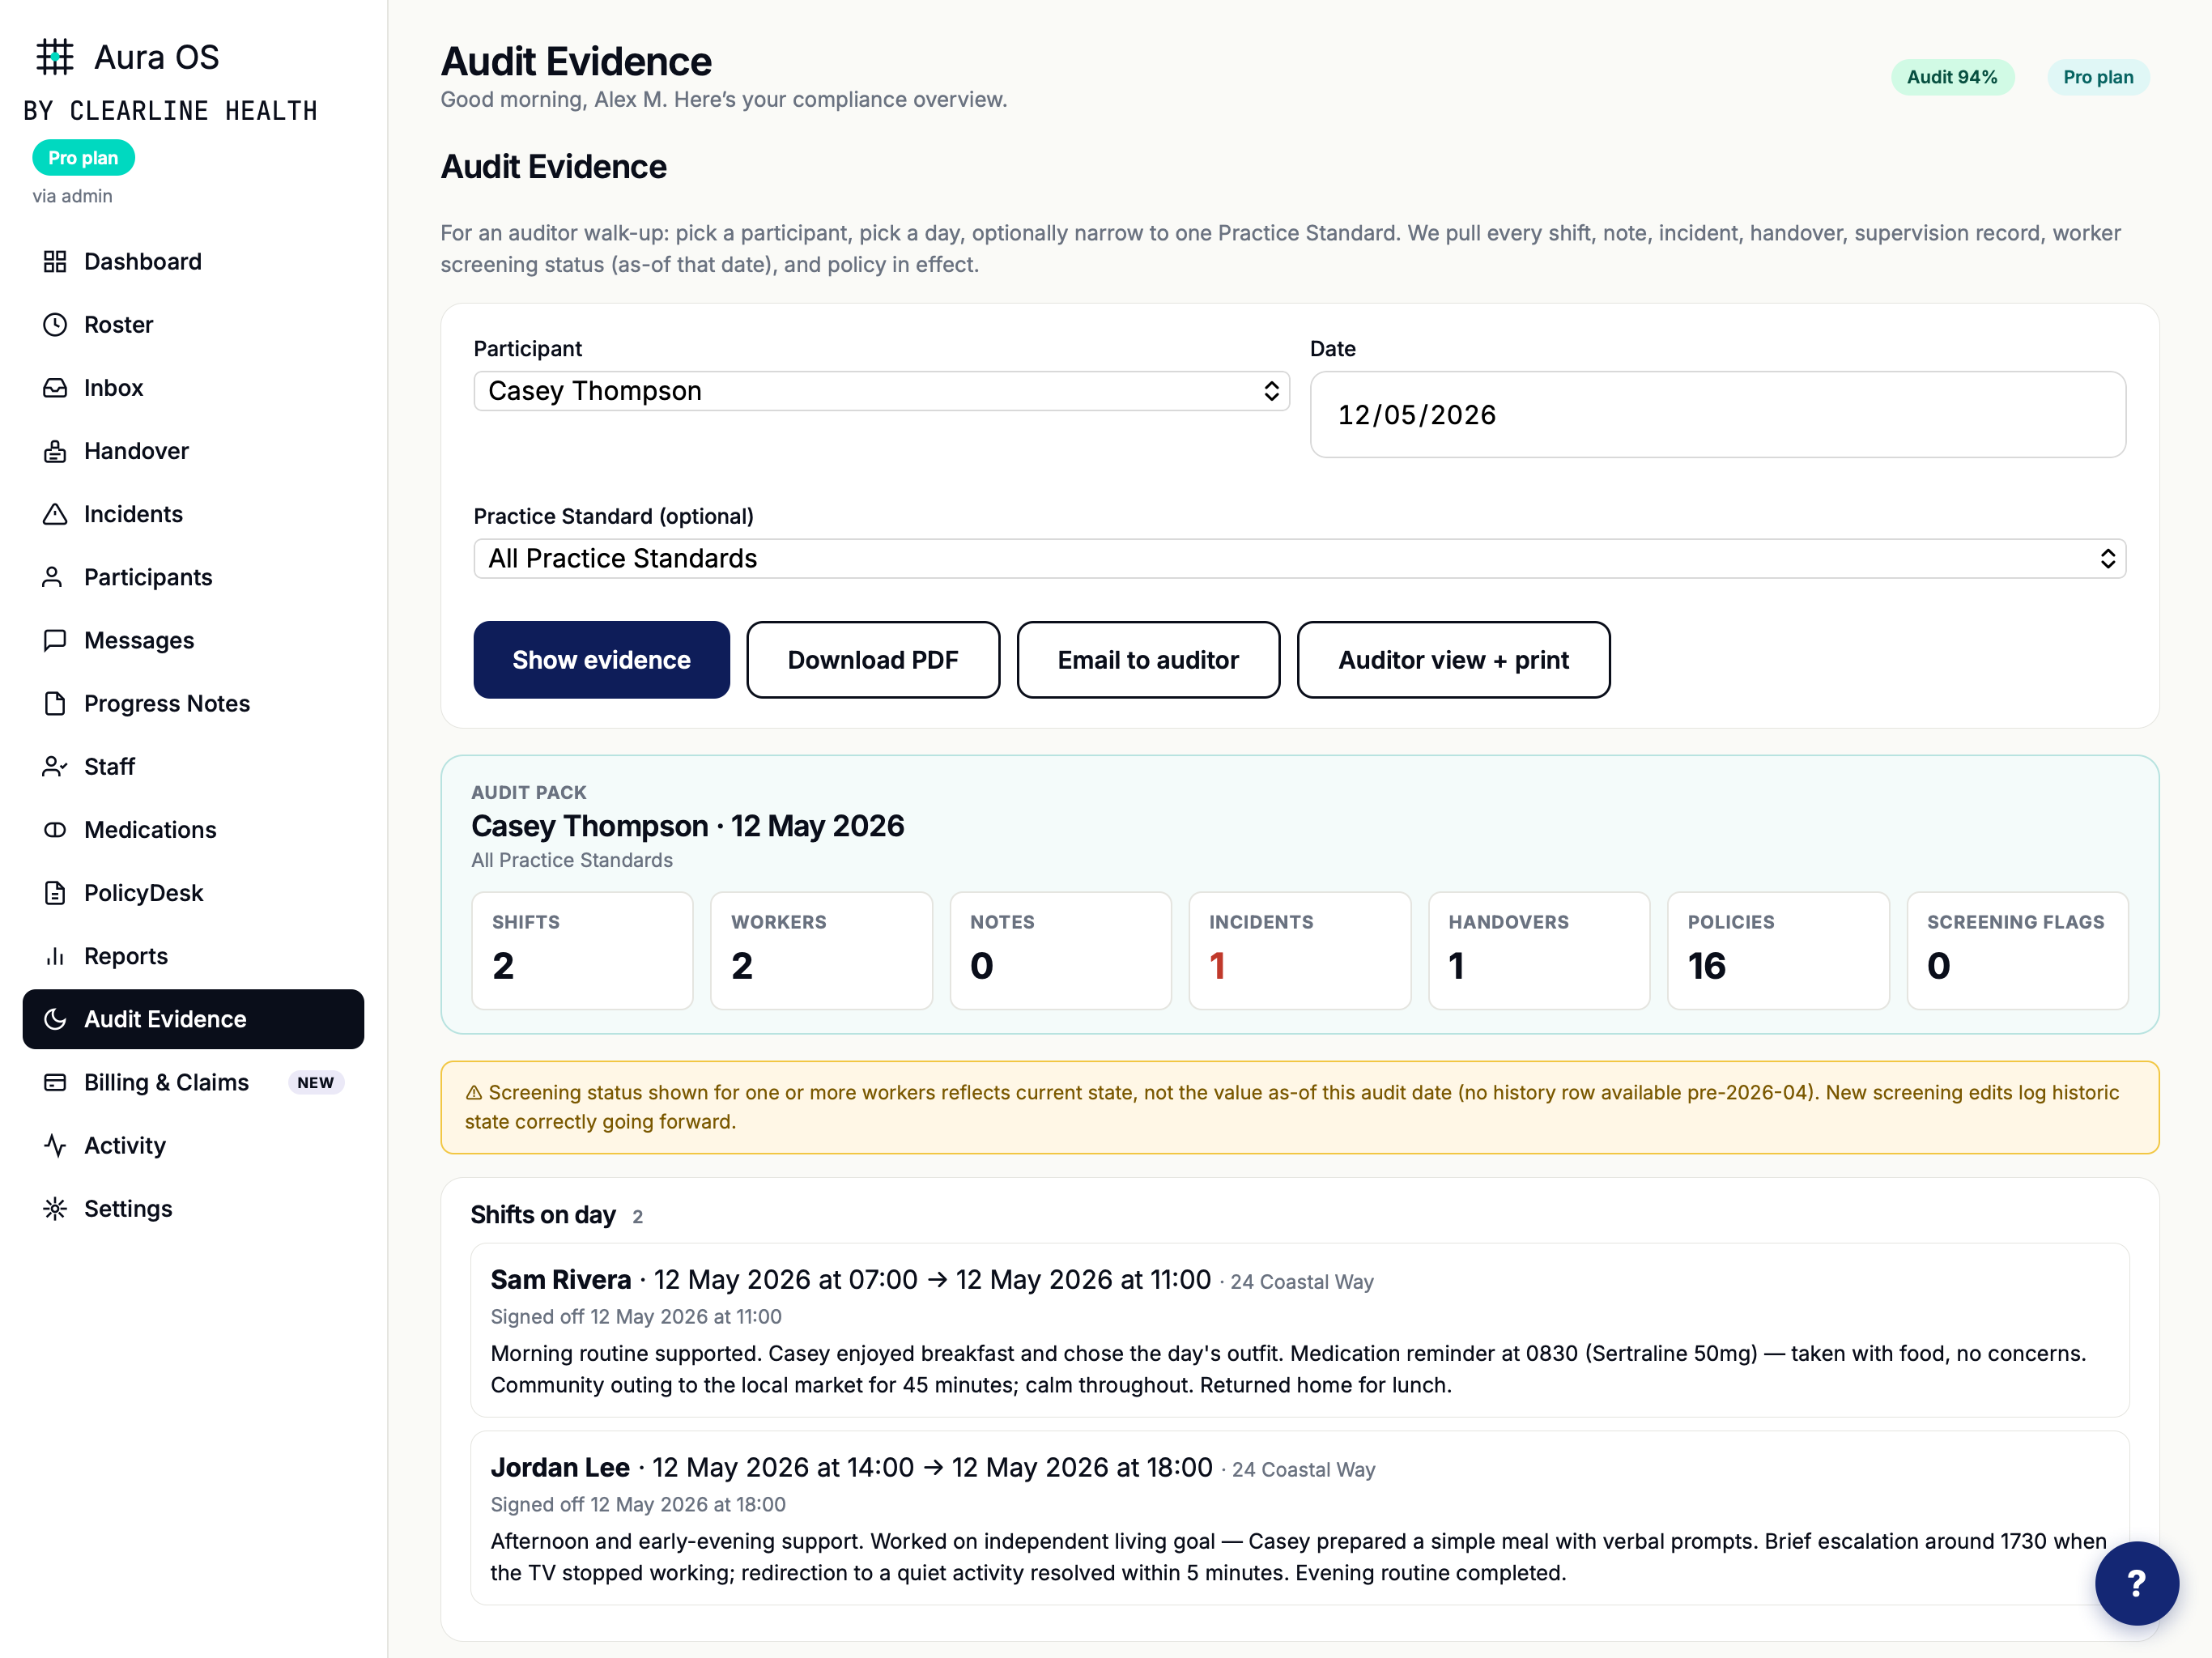This screenshot has width=2212, height=1658.
Task: Click the Billing & Claims card icon
Action: [55, 1082]
